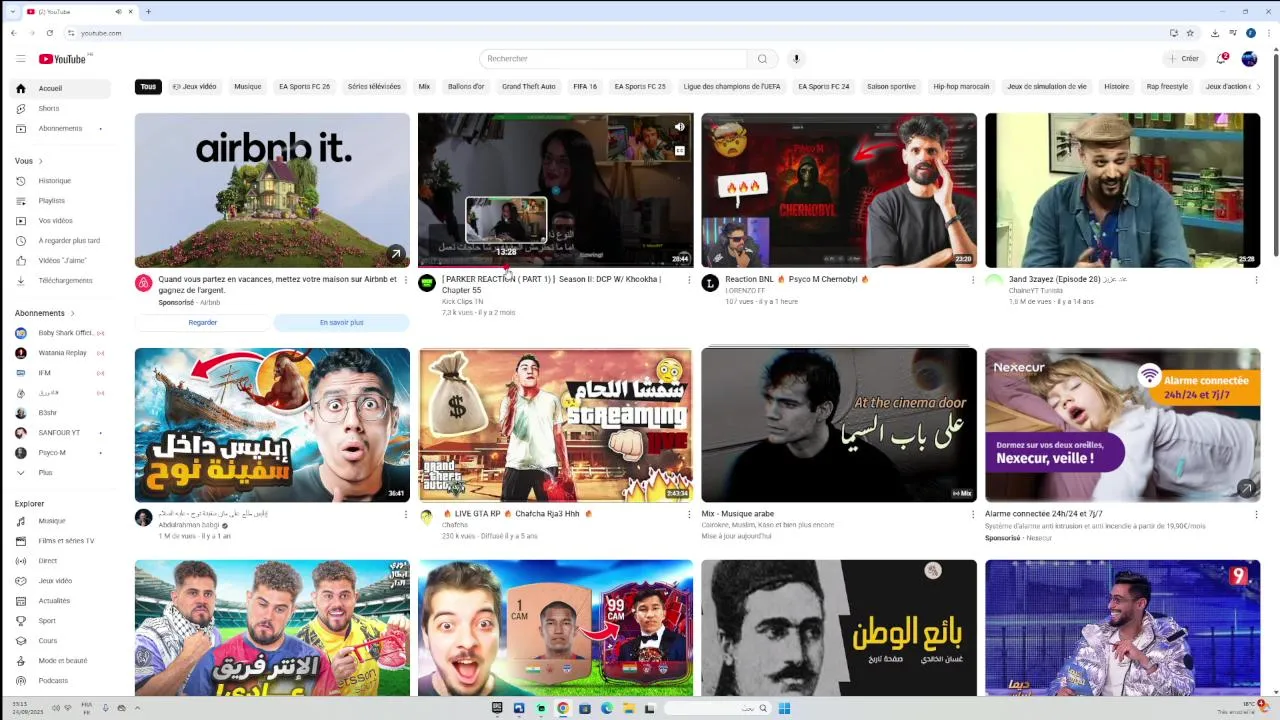Click the Créer button
Image resolution: width=1280 pixels, height=720 pixels.
point(1183,59)
